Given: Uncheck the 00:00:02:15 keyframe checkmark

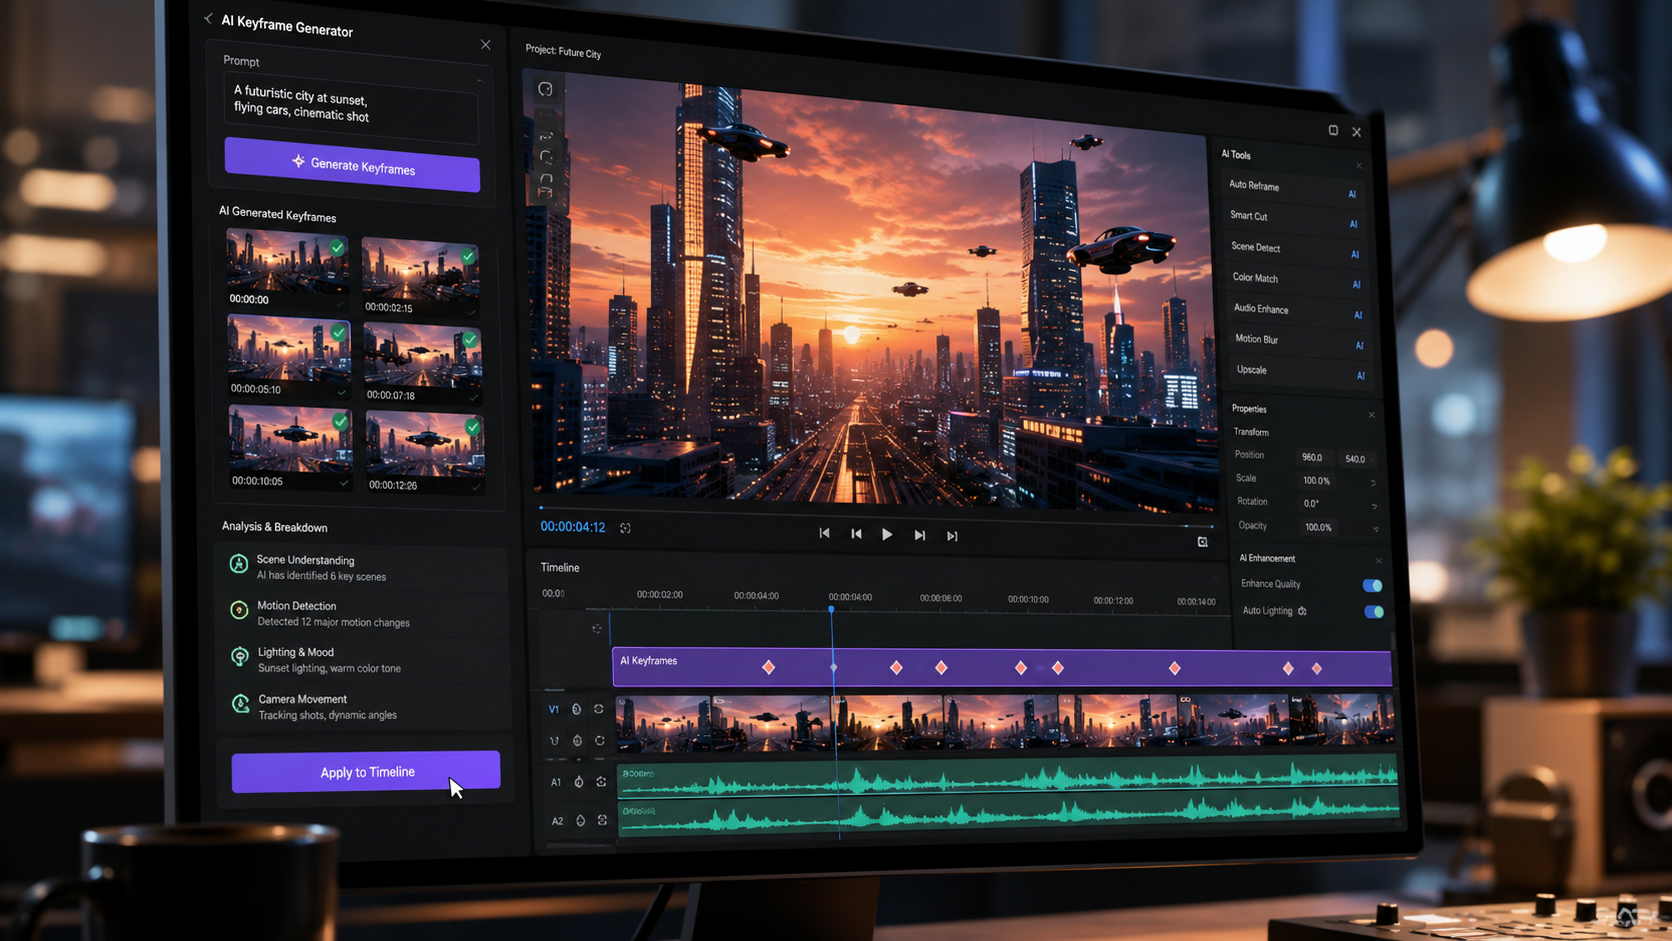Looking at the screenshot, I should click(468, 256).
